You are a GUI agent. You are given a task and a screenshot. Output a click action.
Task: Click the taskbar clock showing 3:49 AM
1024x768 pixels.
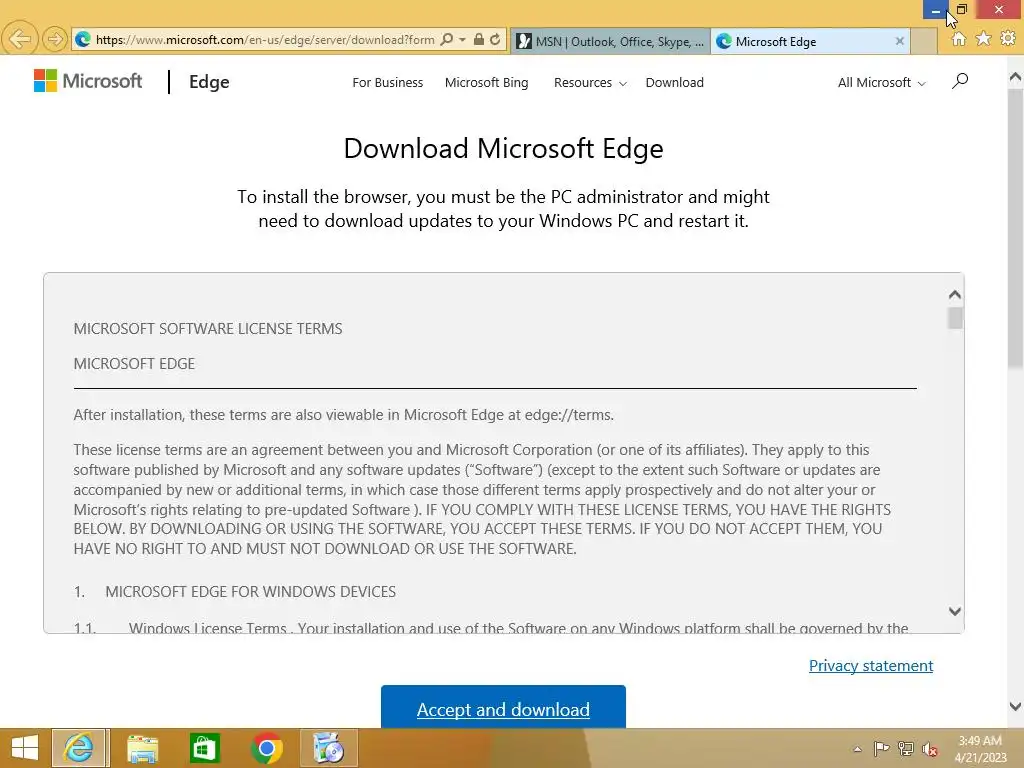pyautogui.click(x=980, y=748)
